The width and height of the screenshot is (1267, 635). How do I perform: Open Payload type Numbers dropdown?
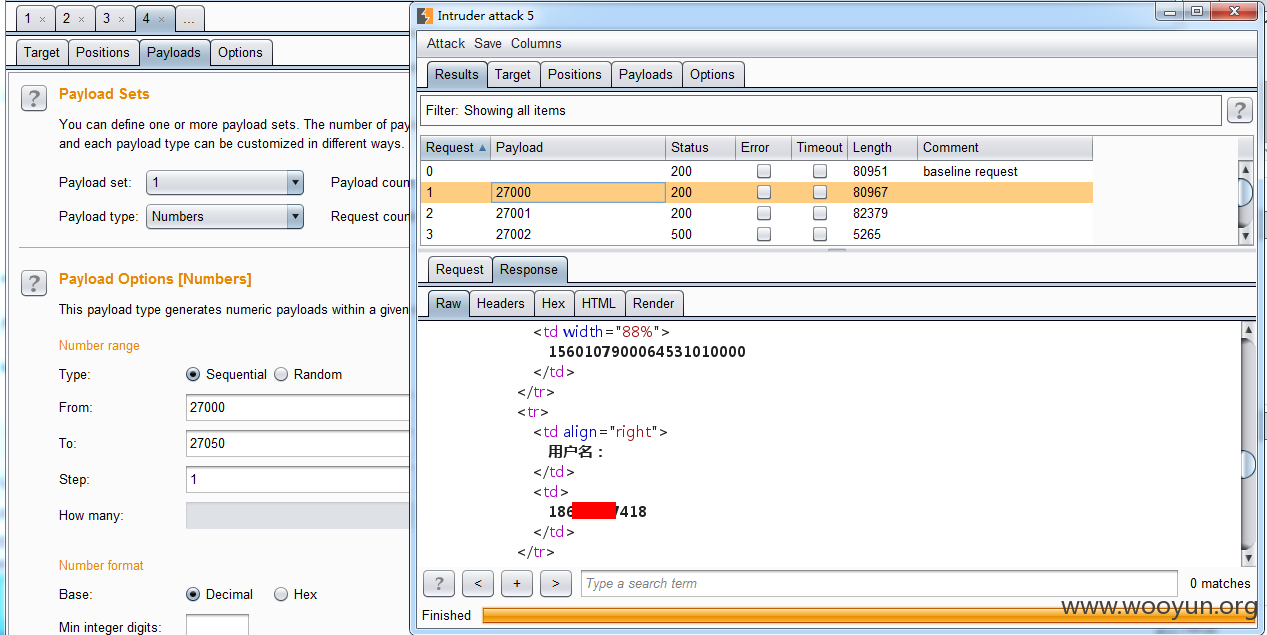point(225,216)
